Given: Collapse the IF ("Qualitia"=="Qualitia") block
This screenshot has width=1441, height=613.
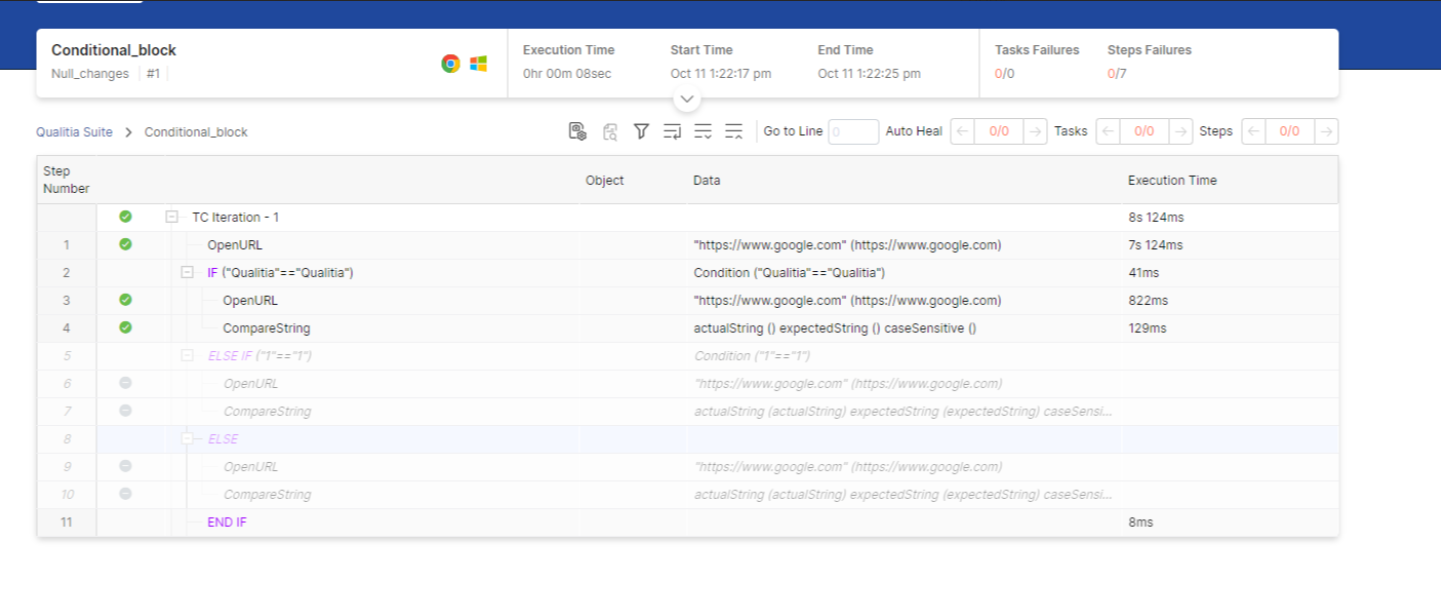Looking at the screenshot, I should (x=187, y=273).
